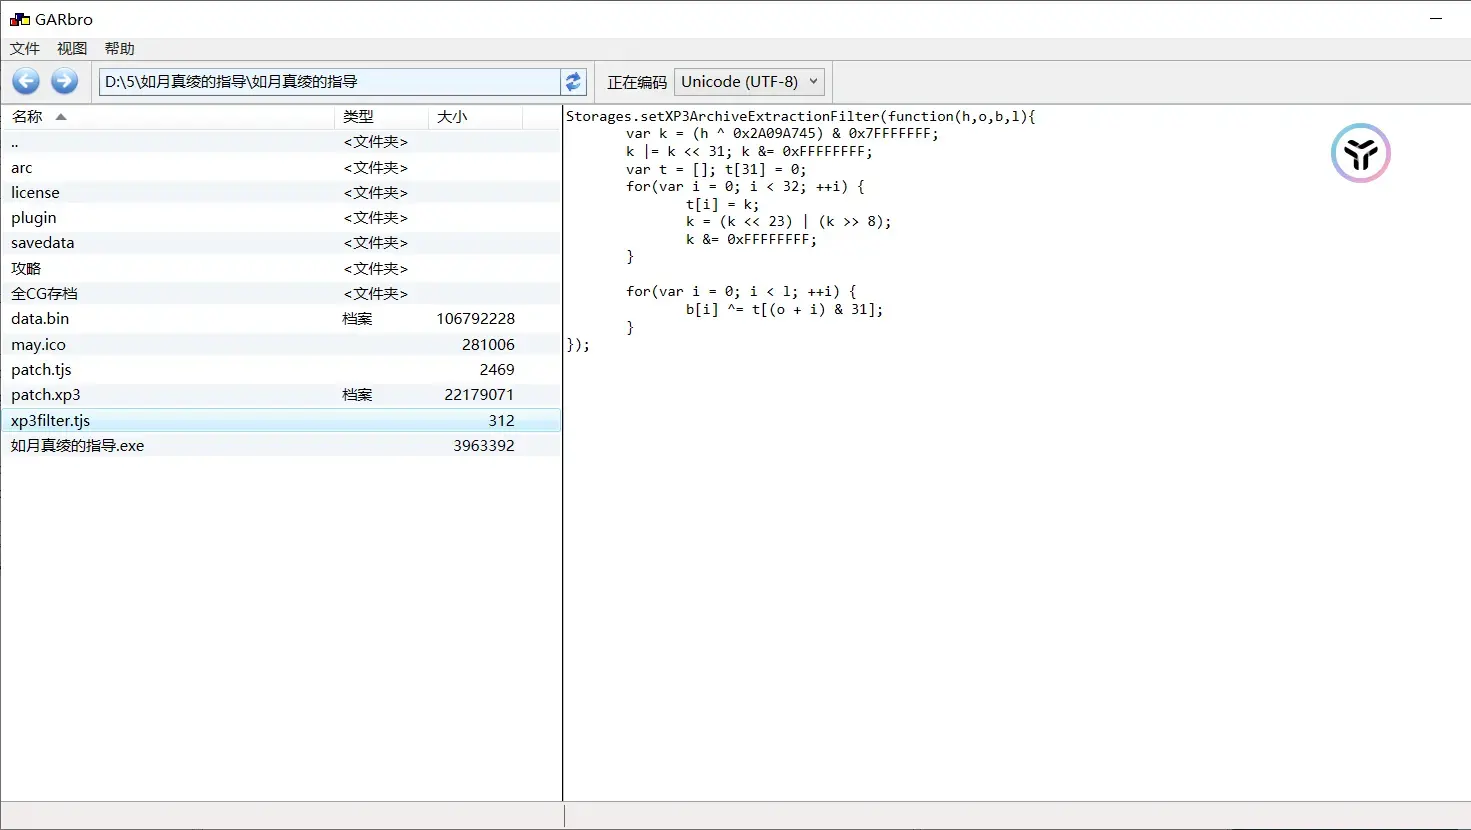Minimize the GARbro window
The width and height of the screenshot is (1471, 830).
[1436, 19]
